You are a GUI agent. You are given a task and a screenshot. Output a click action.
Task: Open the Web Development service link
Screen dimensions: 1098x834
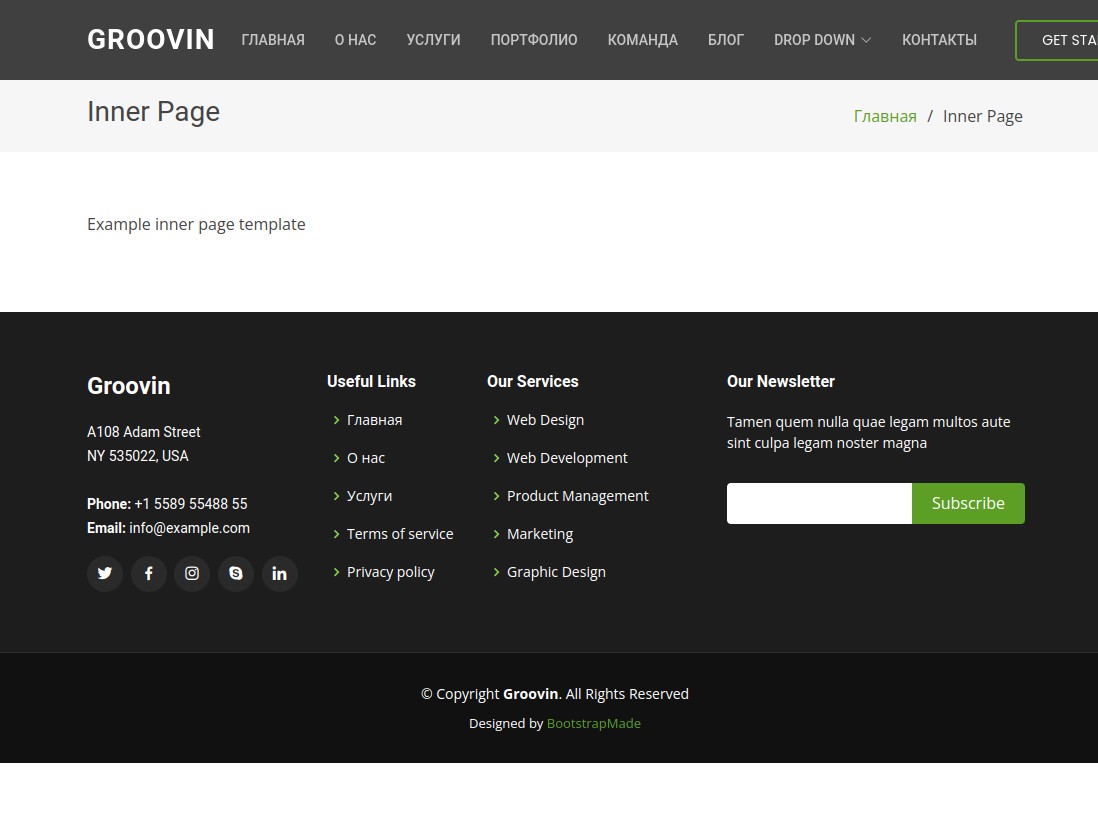pyautogui.click(x=567, y=458)
